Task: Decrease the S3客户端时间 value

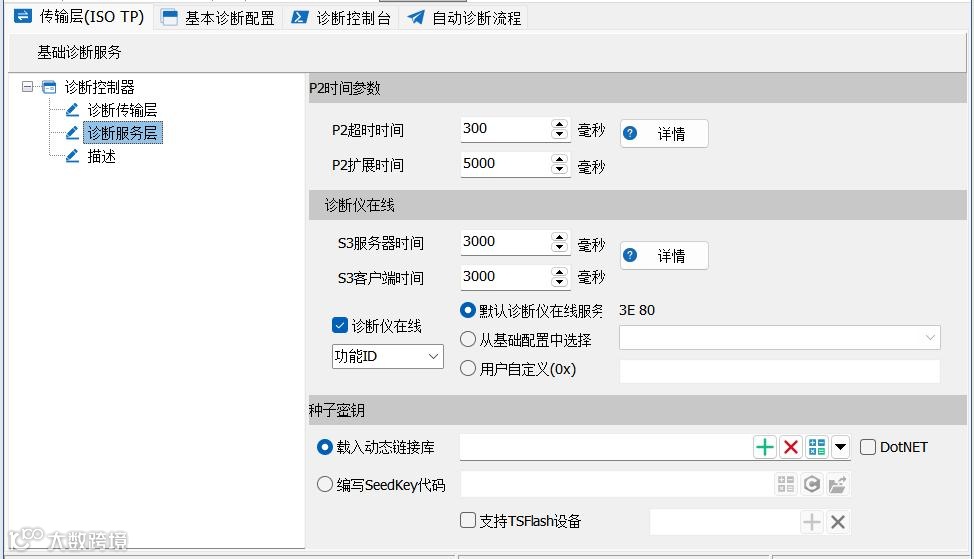Action: (560, 282)
